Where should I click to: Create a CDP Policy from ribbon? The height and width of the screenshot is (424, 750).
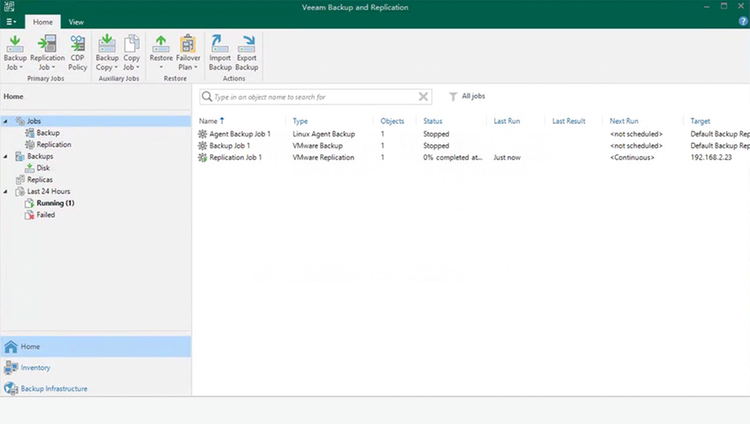pyautogui.click(x=77, y=53)
